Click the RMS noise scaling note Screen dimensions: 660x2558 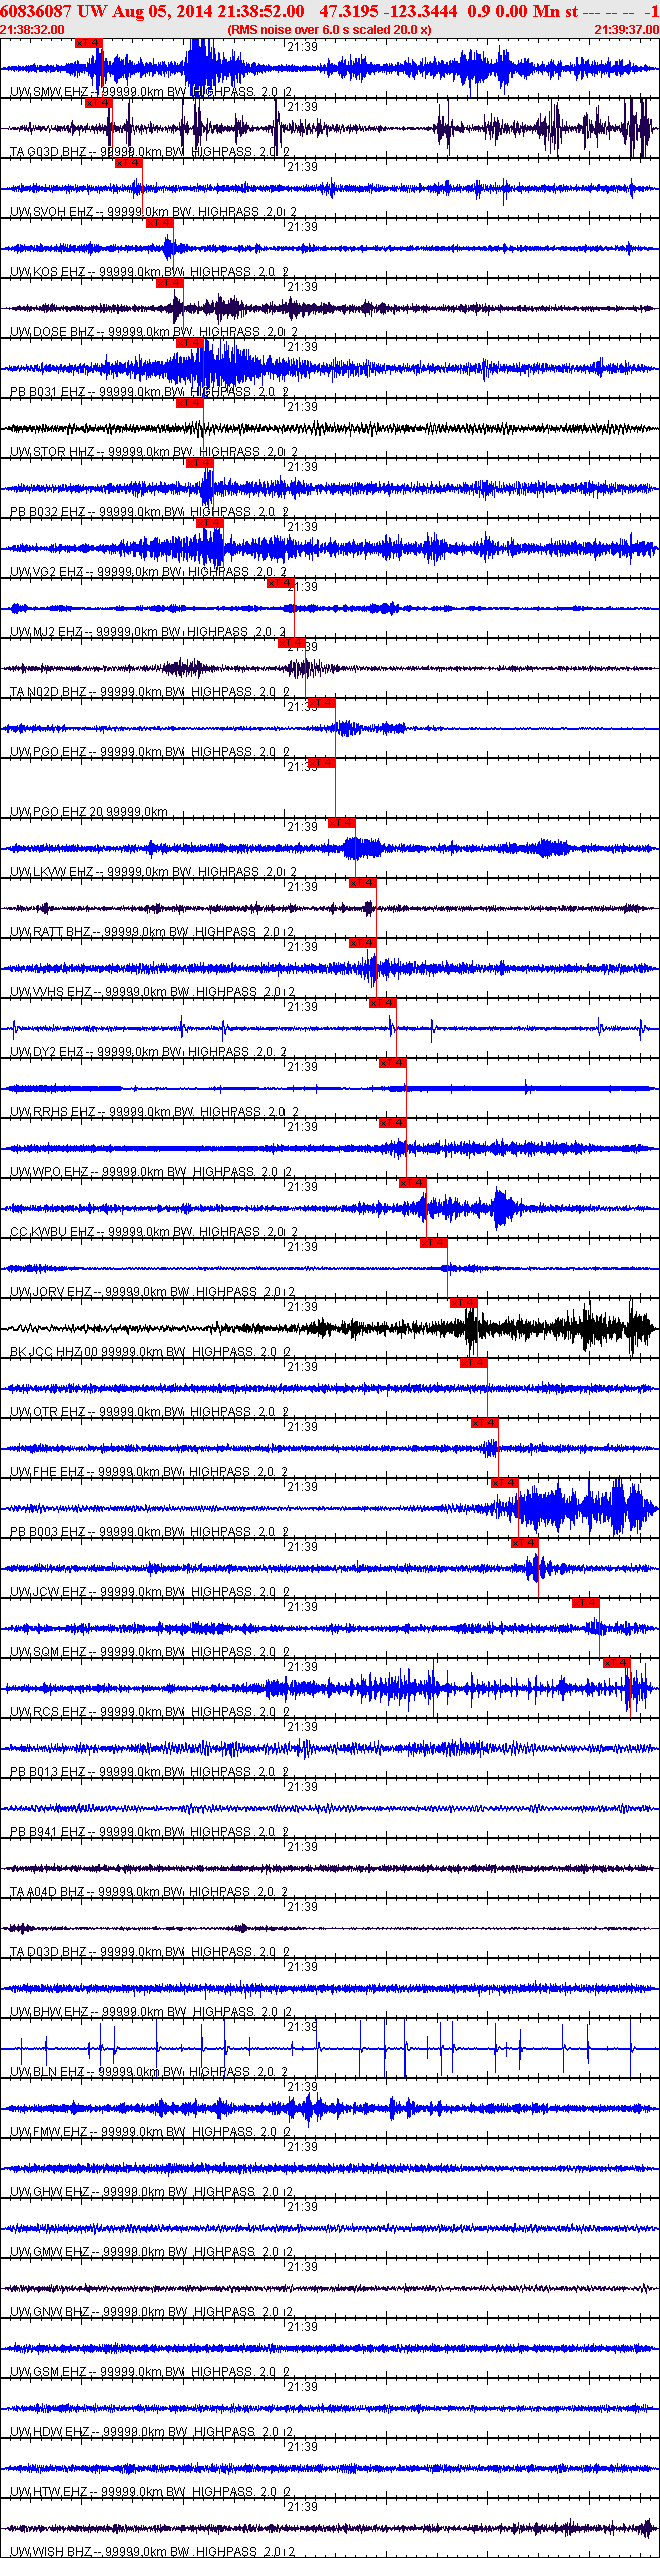330,30
